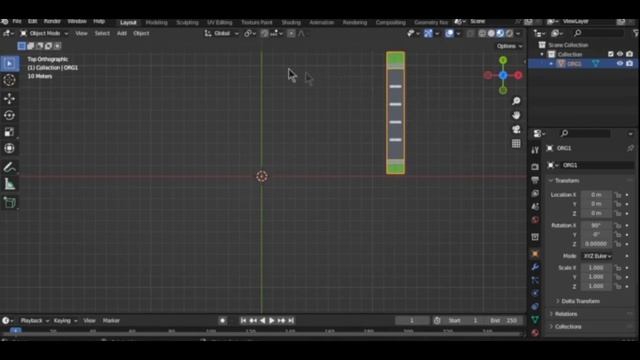640x360 pixels.
Task: Click the red X axis gizmo ball
Action: tap(518, 76)
